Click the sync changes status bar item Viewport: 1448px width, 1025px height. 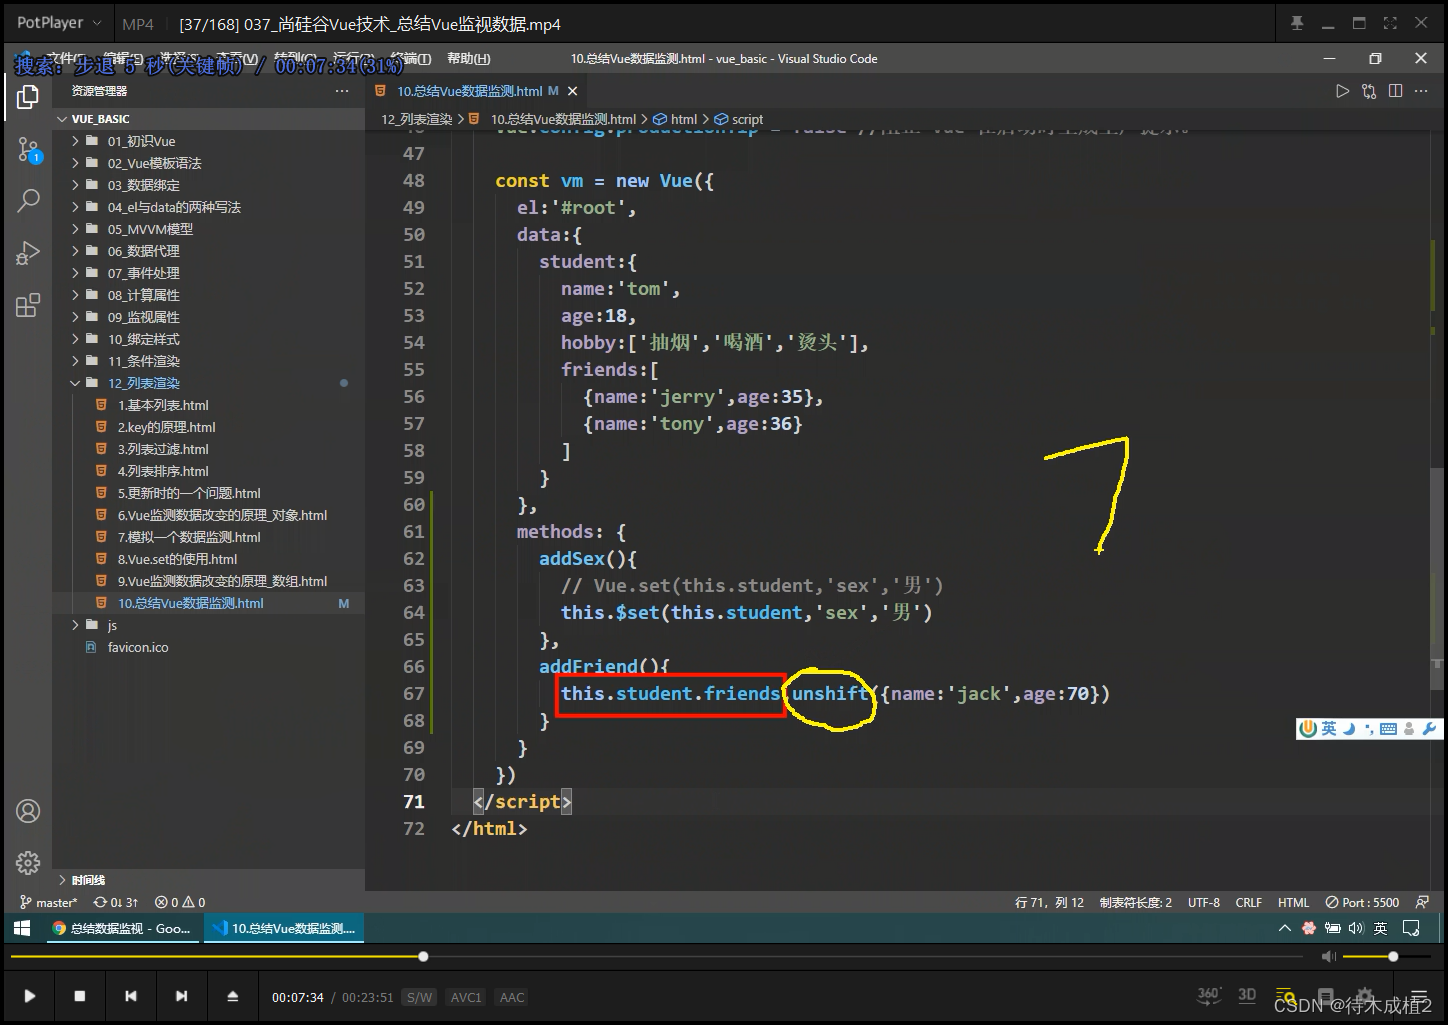pyautogui.click(x=116, y=902)
